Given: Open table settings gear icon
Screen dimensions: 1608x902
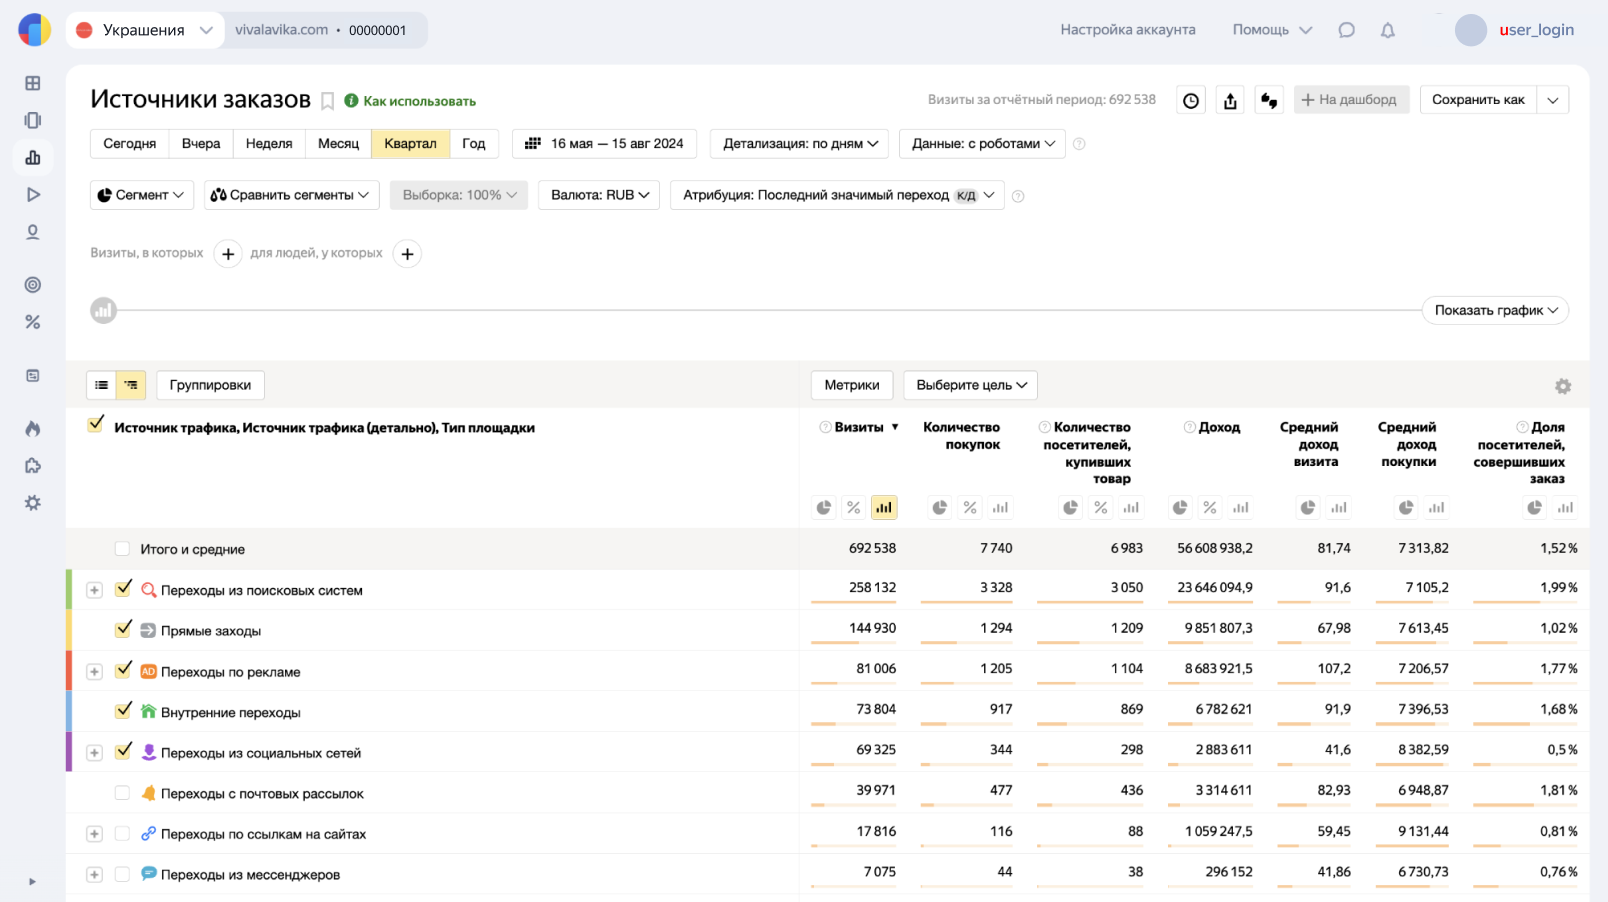Looking at the screenshot, I should tap(1563, 386).
